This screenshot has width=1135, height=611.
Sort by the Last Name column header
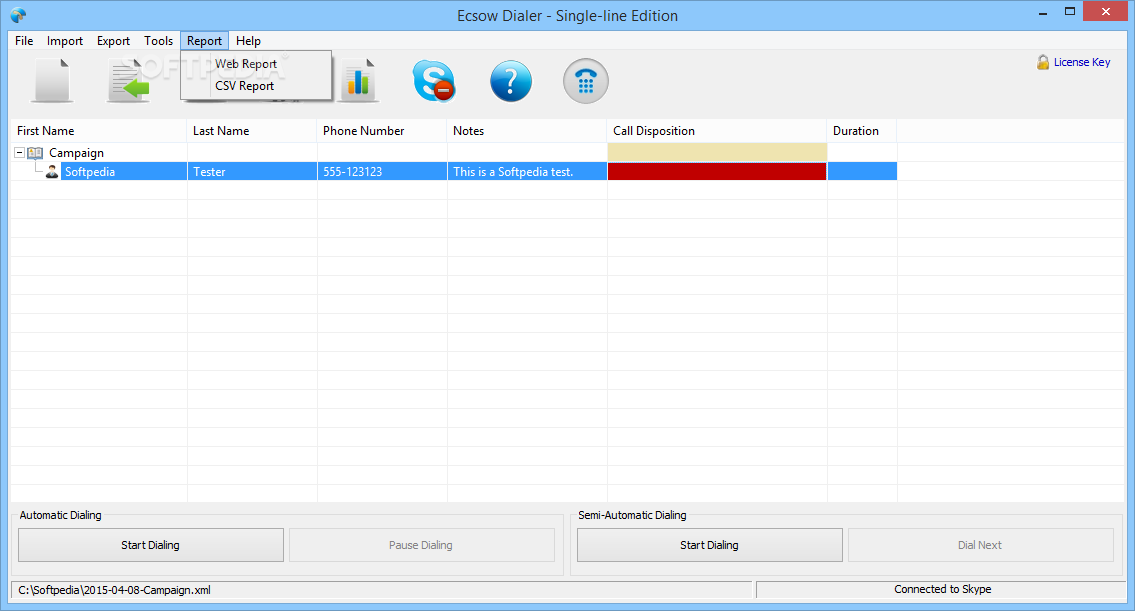click(252, 131)
